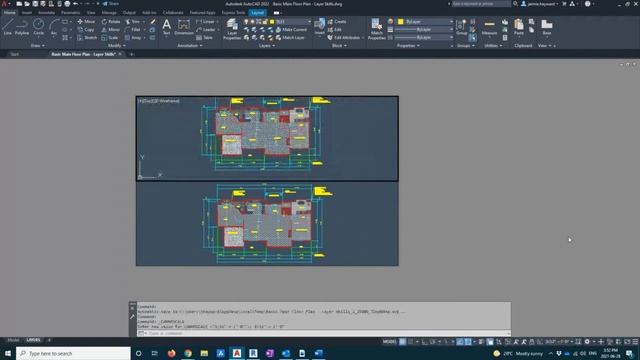Click the Measure tool

pos(489,27)
